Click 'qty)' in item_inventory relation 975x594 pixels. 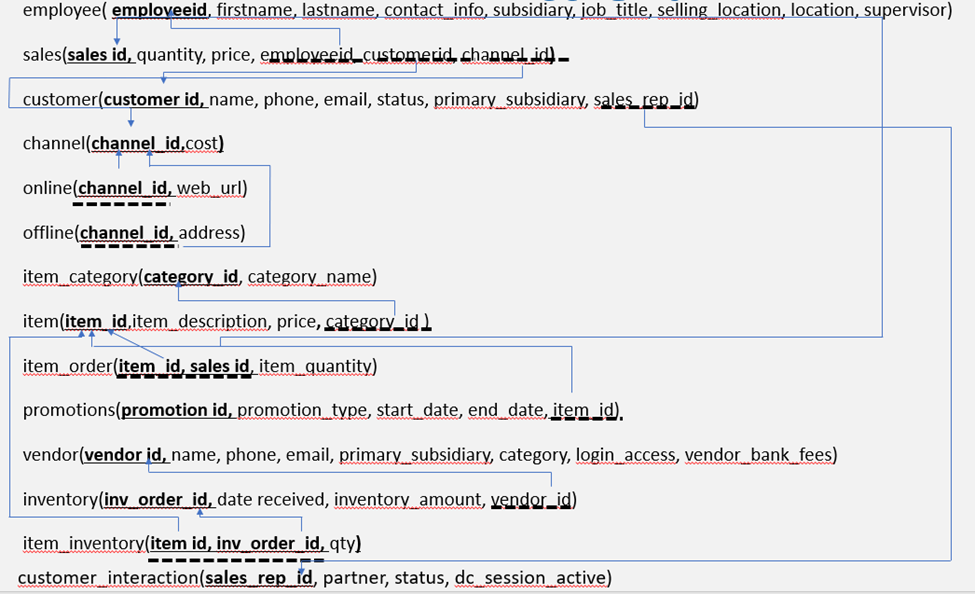pyautogui.click(x=346, y=544)
